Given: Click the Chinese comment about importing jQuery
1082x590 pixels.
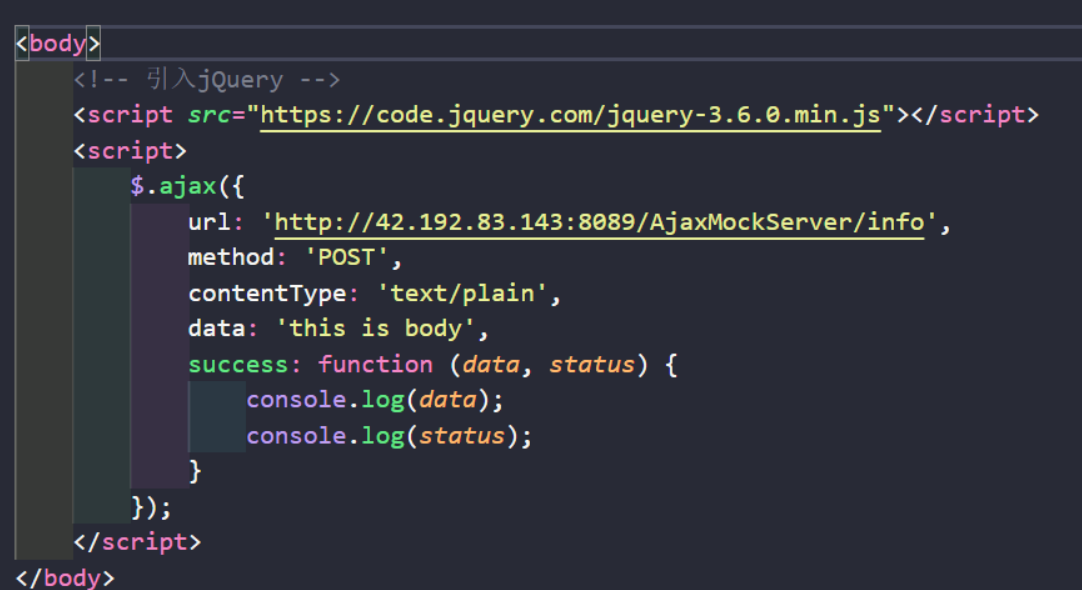Looking at the screenshot, I should pyautogui.click(x=207, y=80).
